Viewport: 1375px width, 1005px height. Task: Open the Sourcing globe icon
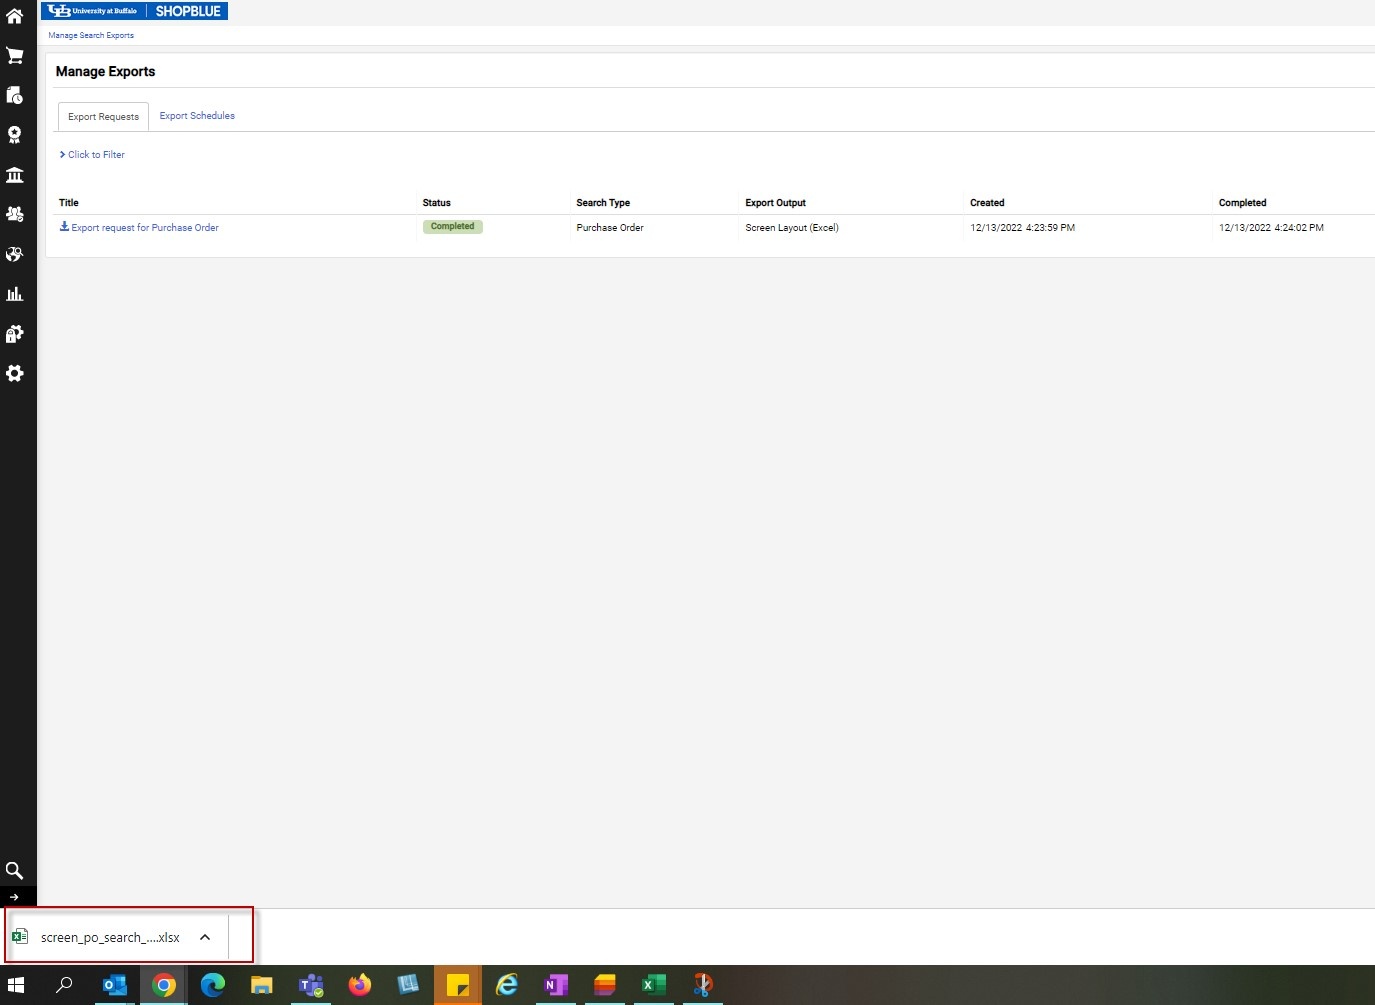coord(15,254)
